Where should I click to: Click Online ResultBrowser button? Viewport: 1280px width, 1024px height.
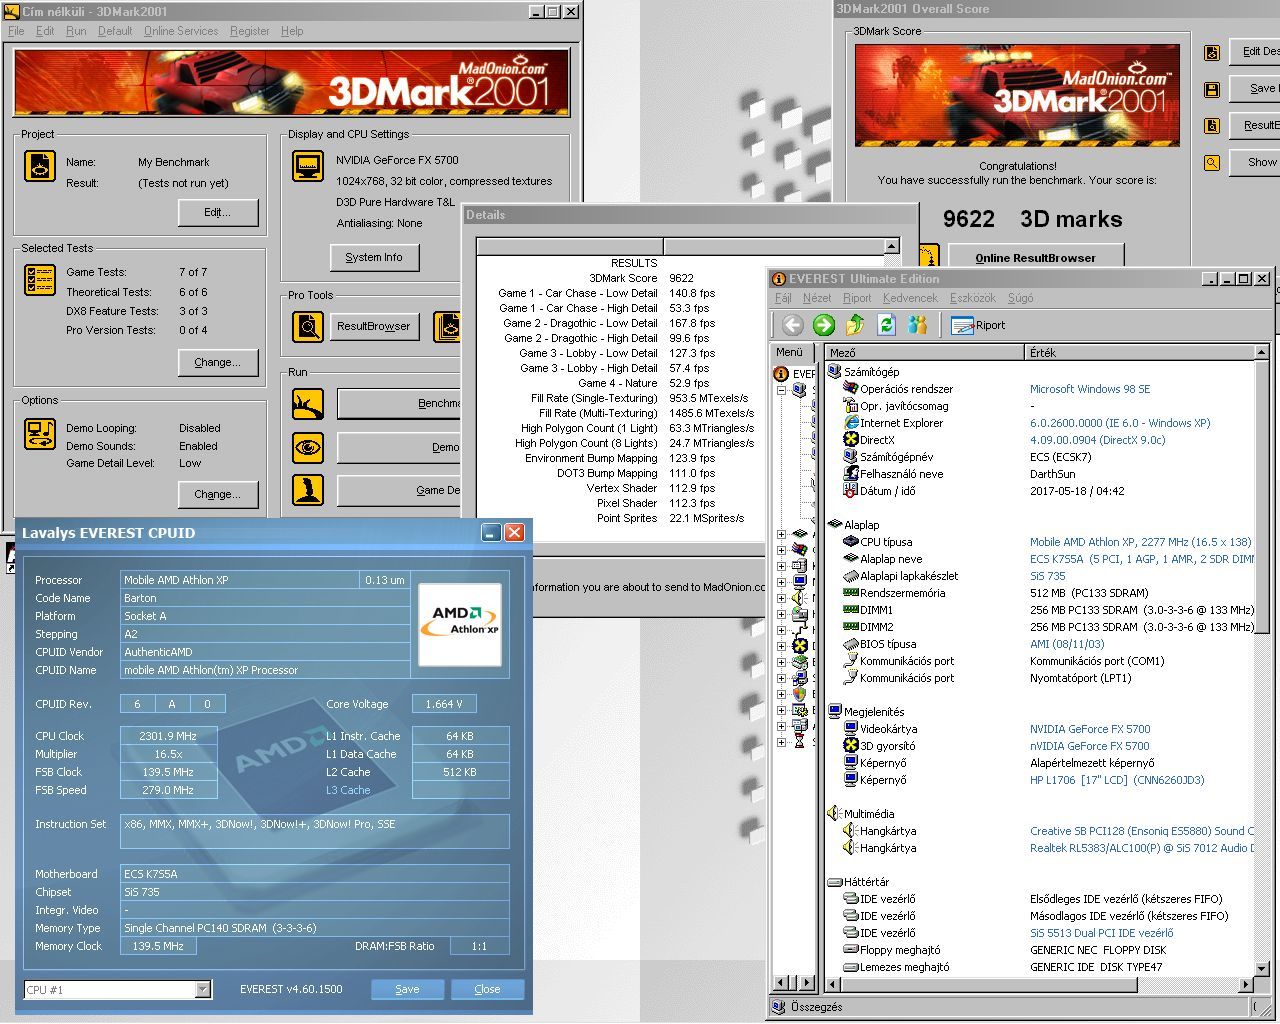click(x=1035, y=258)
